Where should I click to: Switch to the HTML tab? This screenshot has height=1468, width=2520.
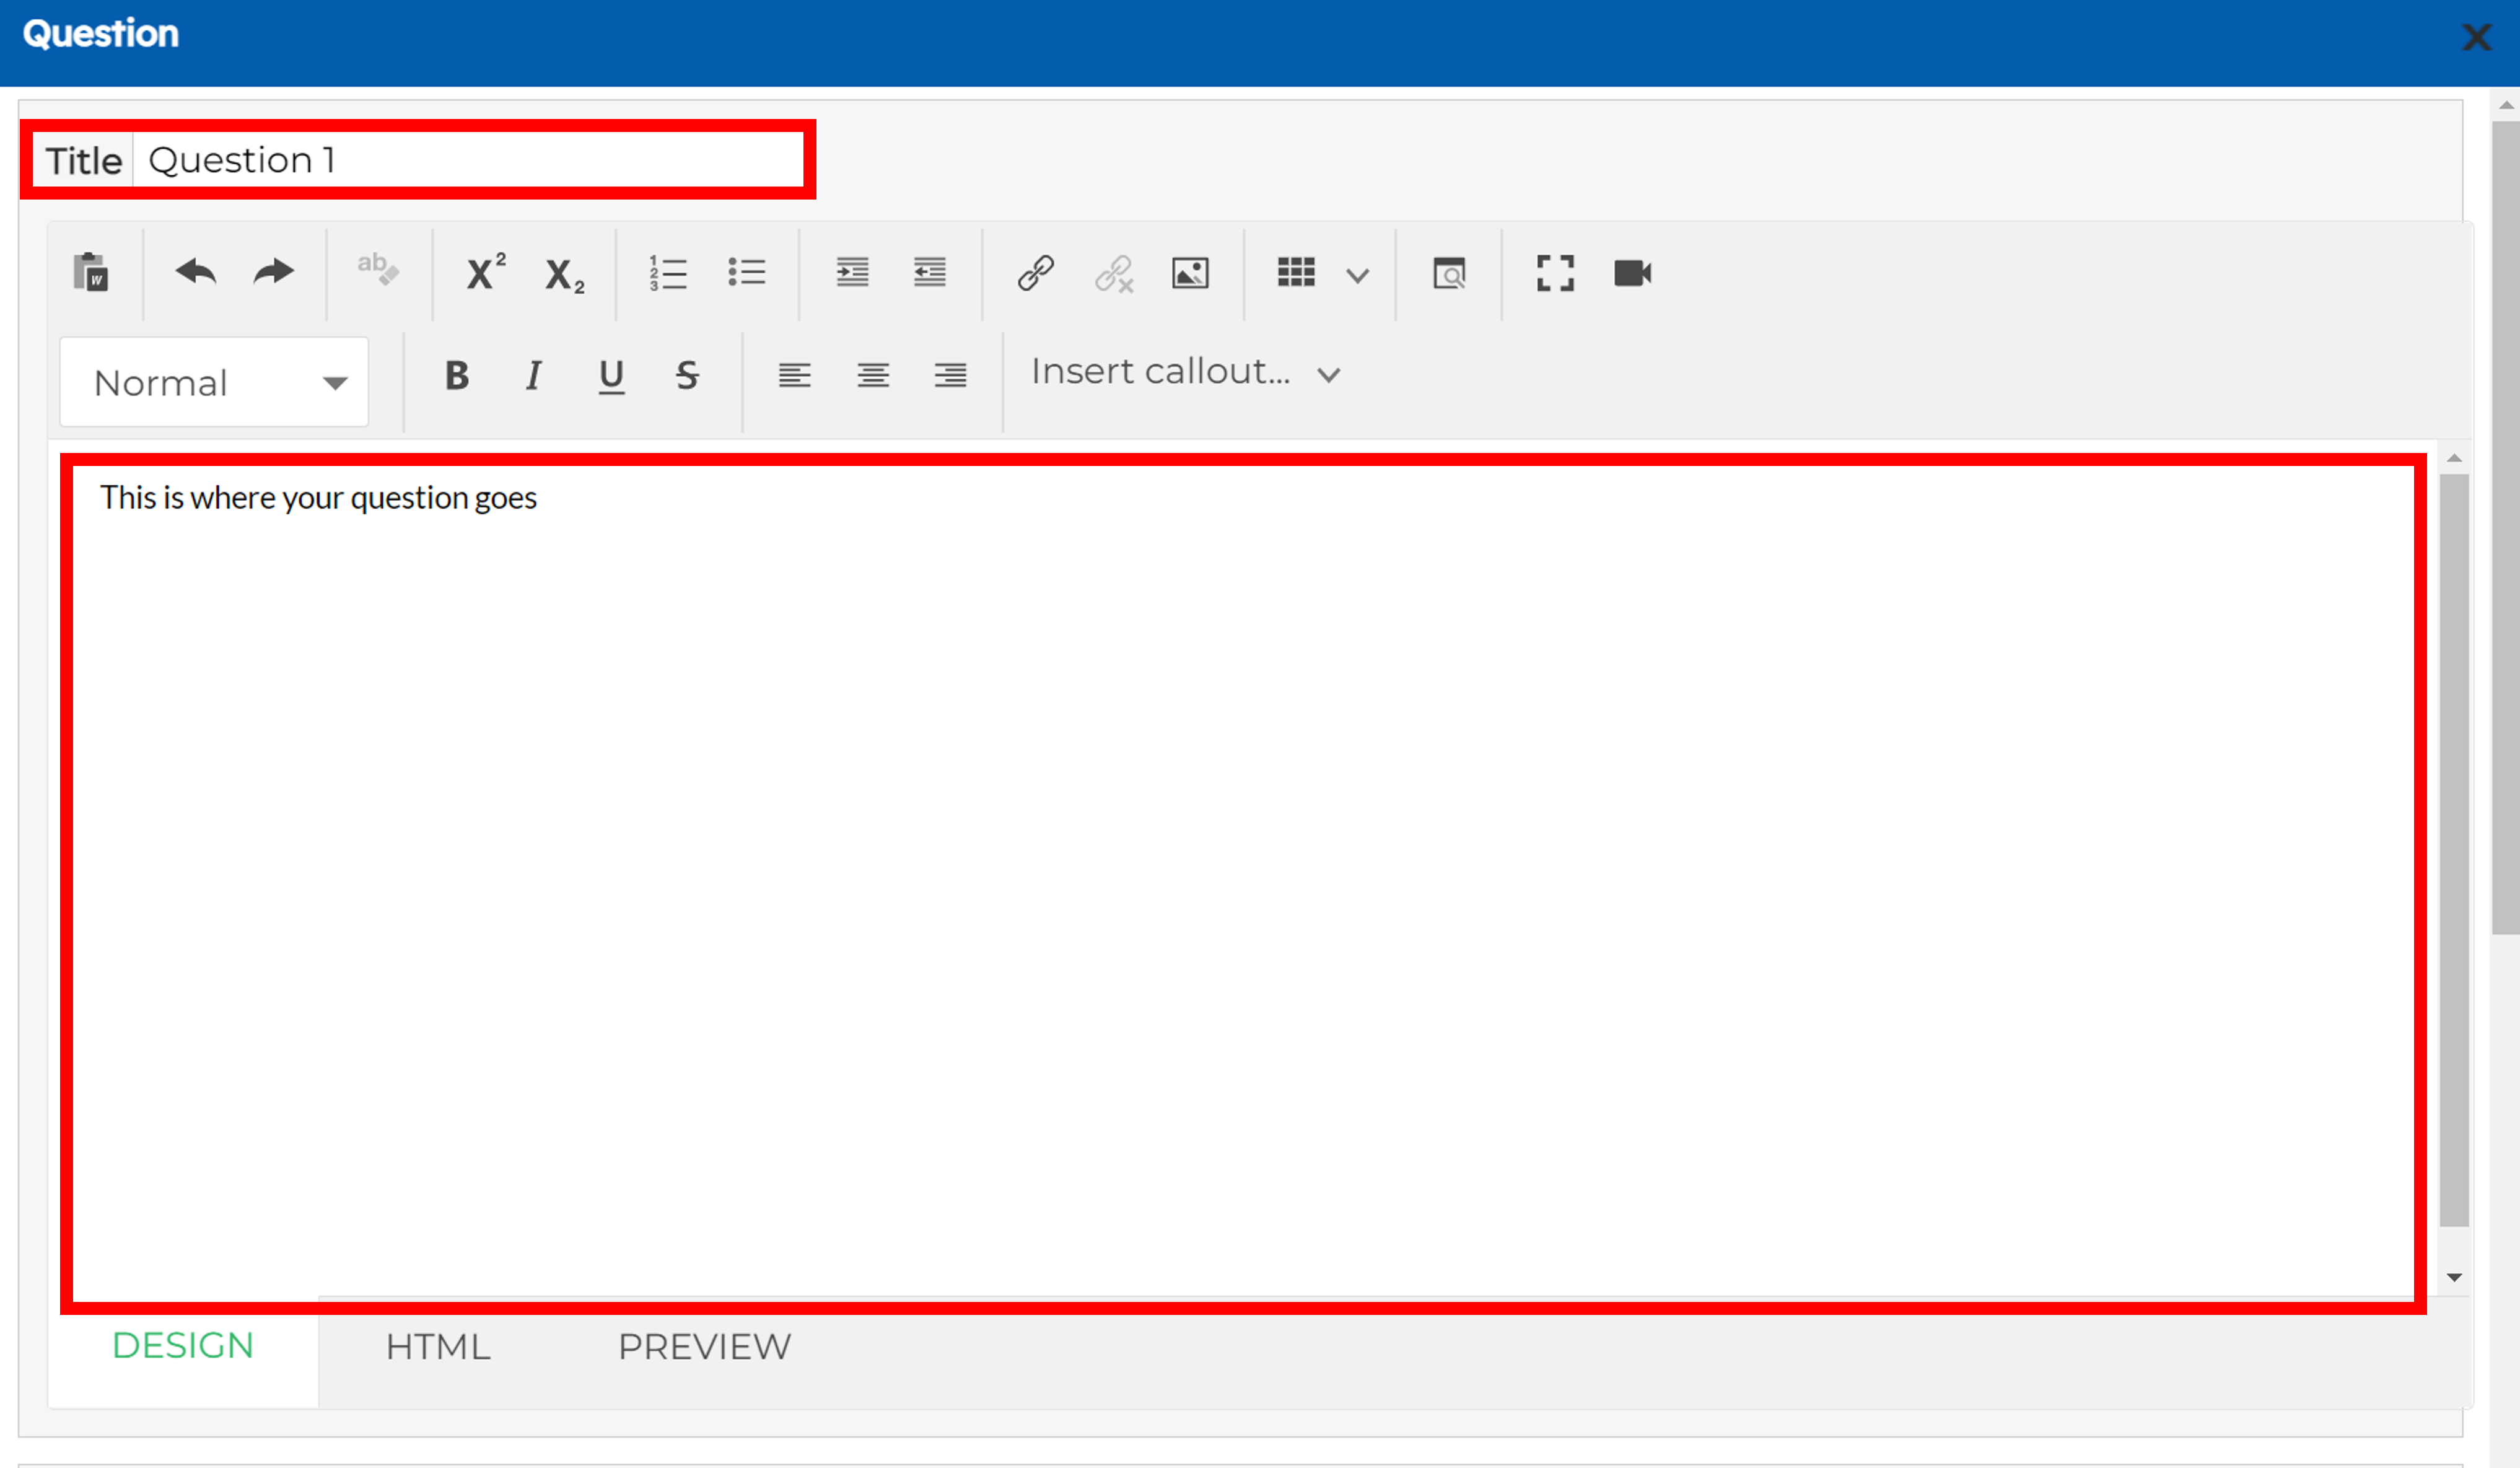(438, 1347)
